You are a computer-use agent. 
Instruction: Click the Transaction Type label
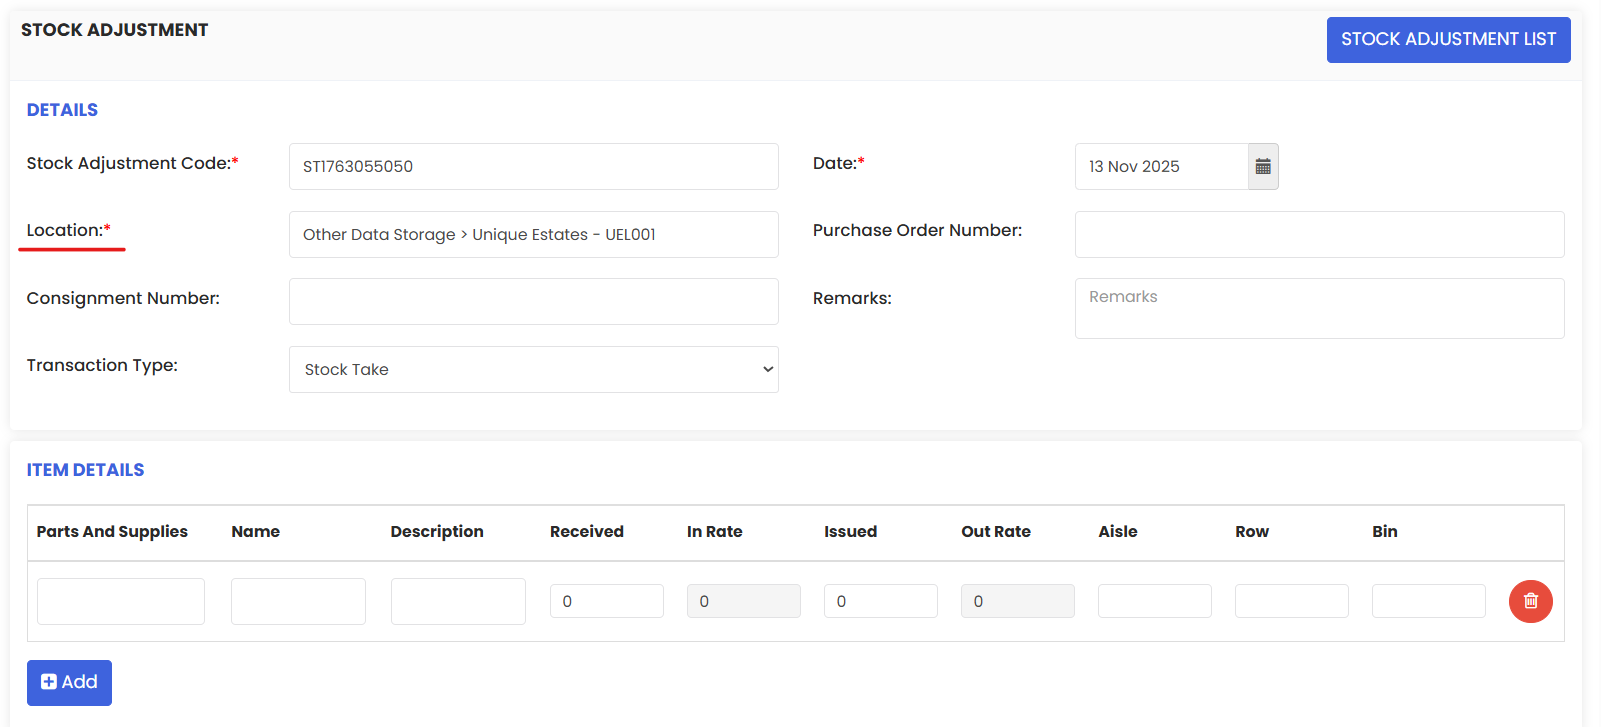coord(102,366)
